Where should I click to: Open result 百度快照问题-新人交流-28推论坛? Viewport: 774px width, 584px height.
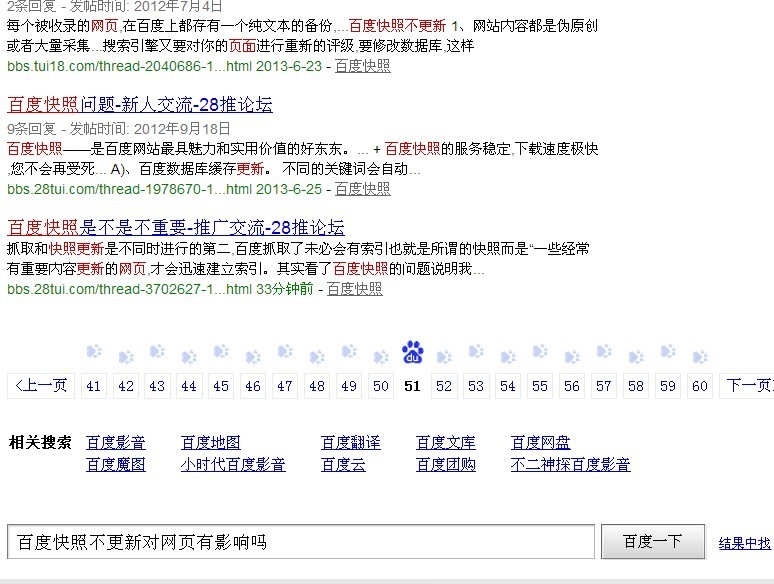pyautogui.click(x=140, y=105)
